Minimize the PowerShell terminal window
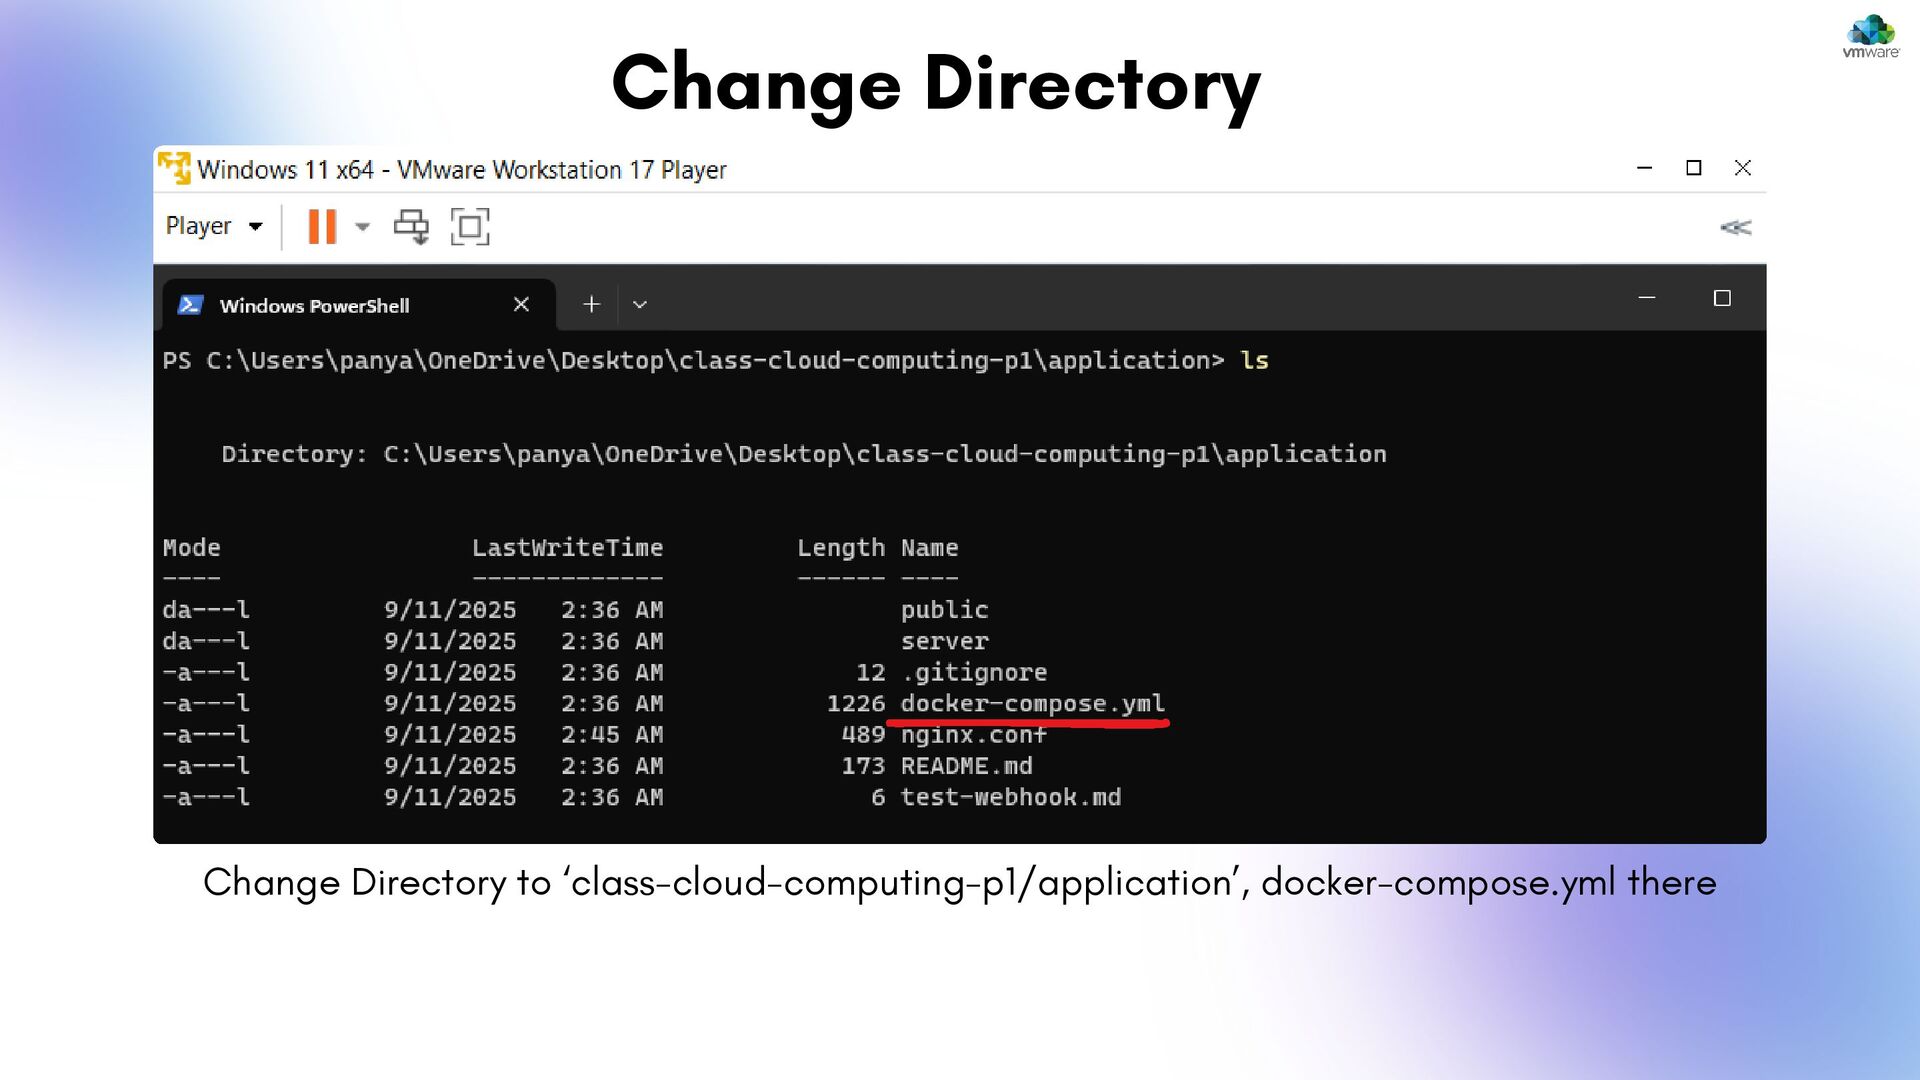 coord(1647,298)
